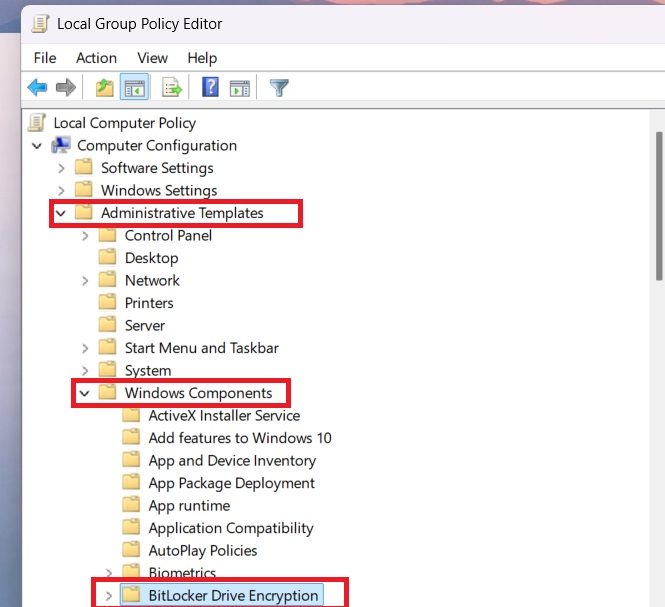Click the Start Menu and Taskbar folder icon

[x=107, y=347]
